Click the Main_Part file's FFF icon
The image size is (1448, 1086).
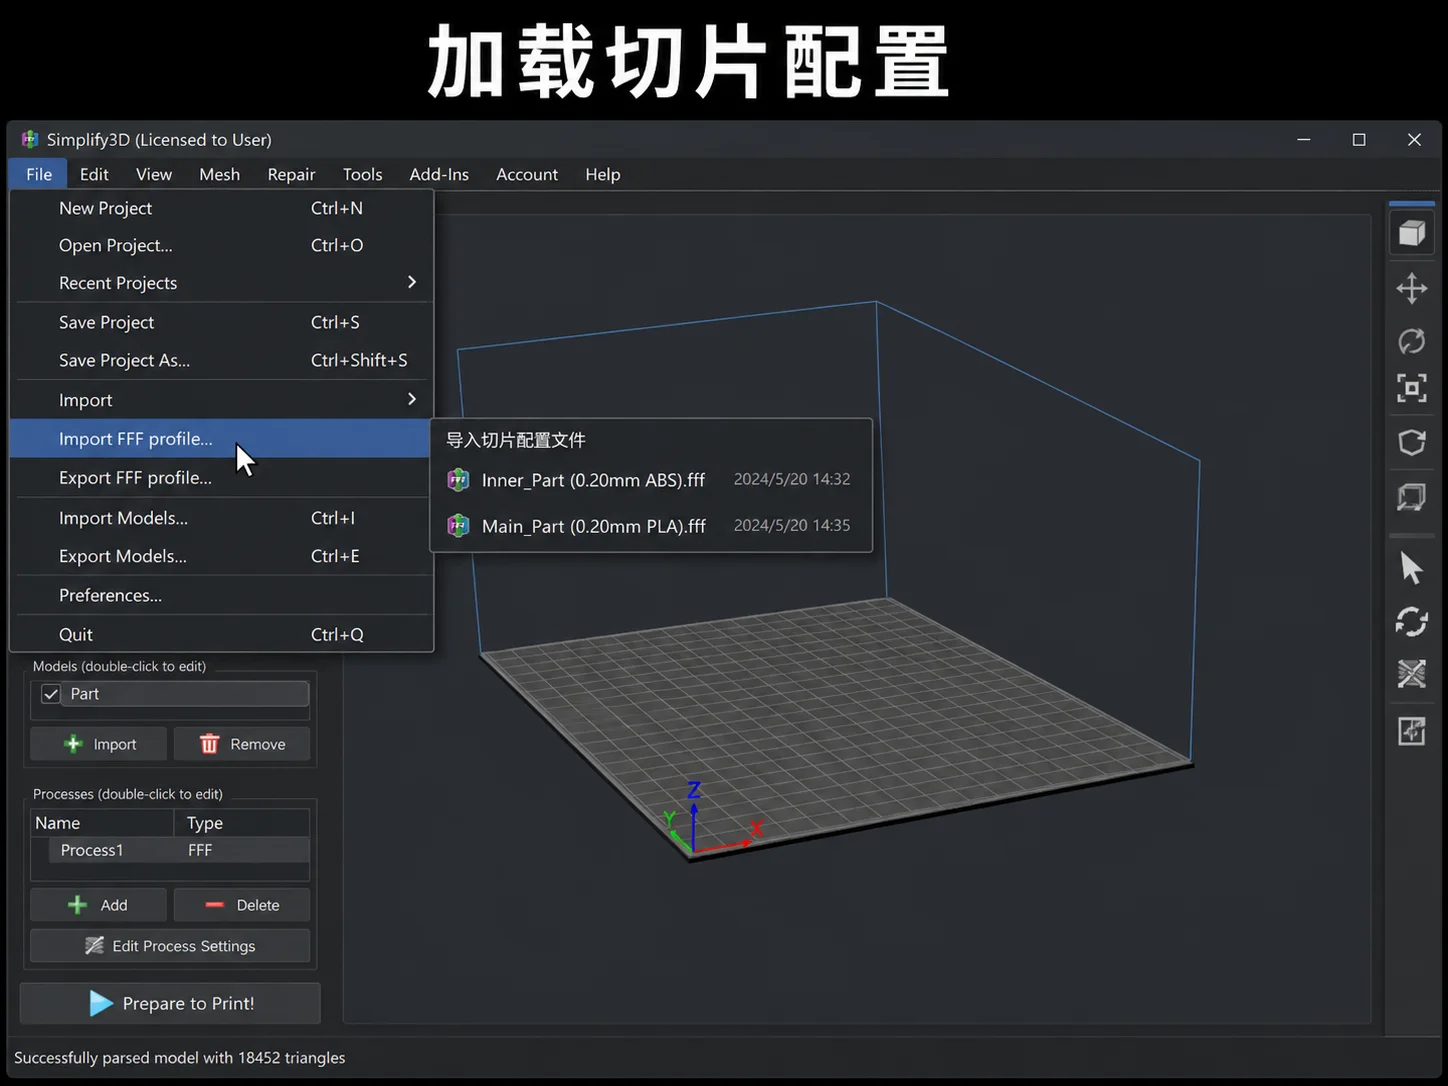pos(458,525)
